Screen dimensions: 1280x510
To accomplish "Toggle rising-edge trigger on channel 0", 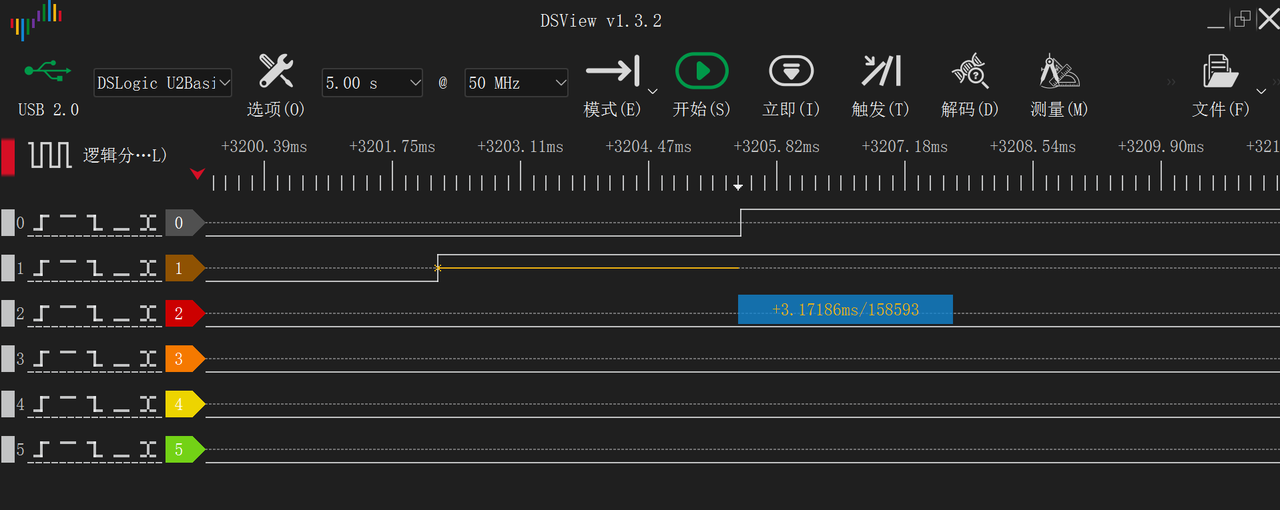I will tap(40, 223).
